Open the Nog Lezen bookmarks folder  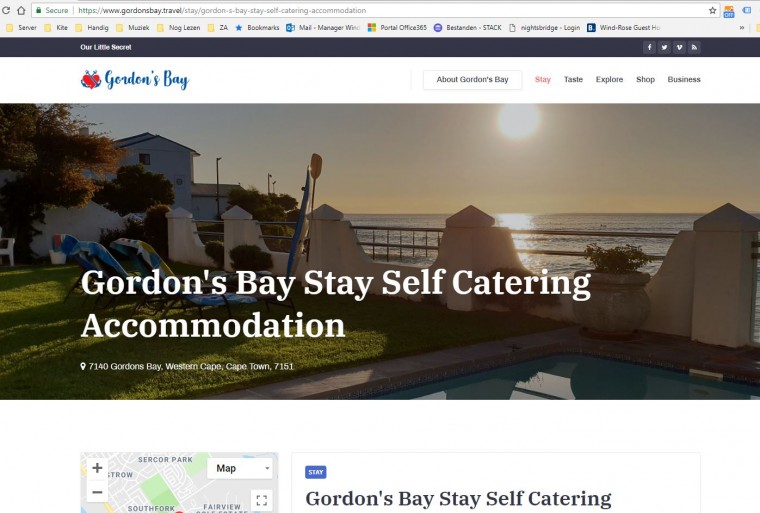pos(178,28)
